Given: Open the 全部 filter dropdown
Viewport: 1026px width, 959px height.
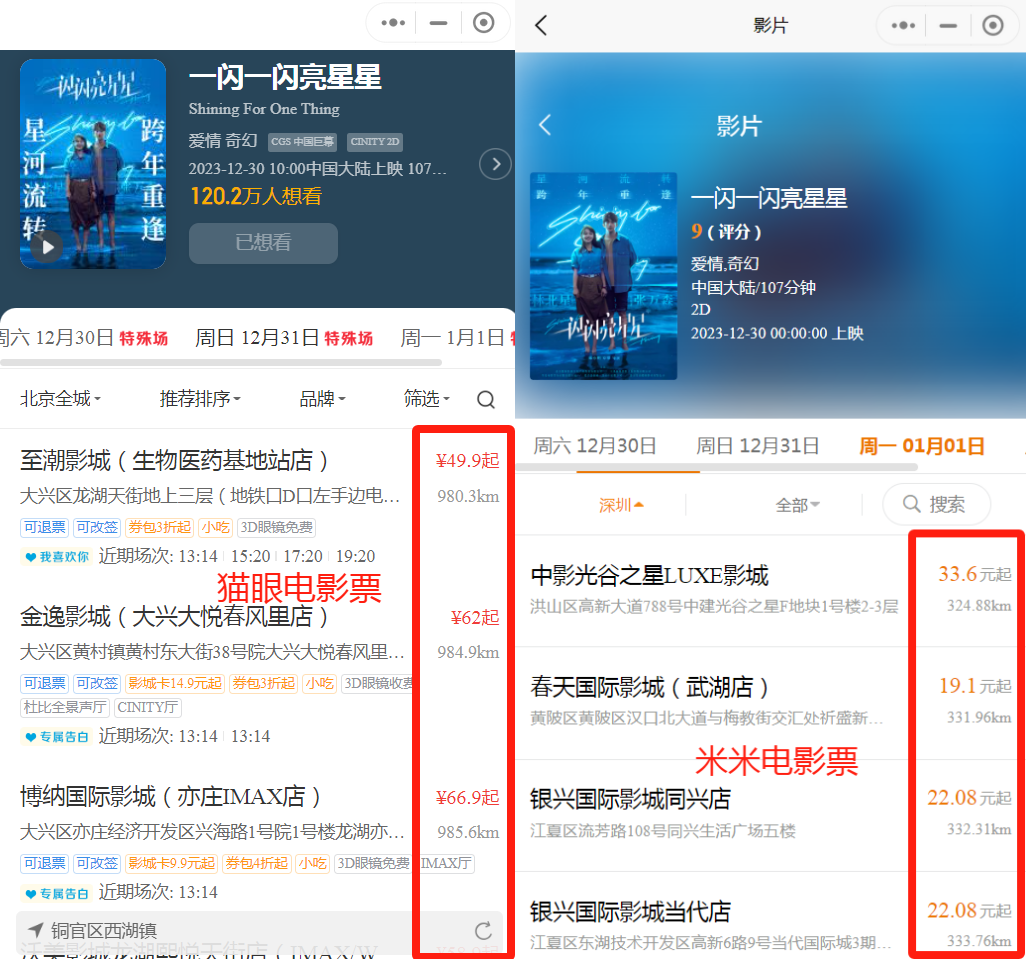Looking at the screenshot, I should 798,505.
